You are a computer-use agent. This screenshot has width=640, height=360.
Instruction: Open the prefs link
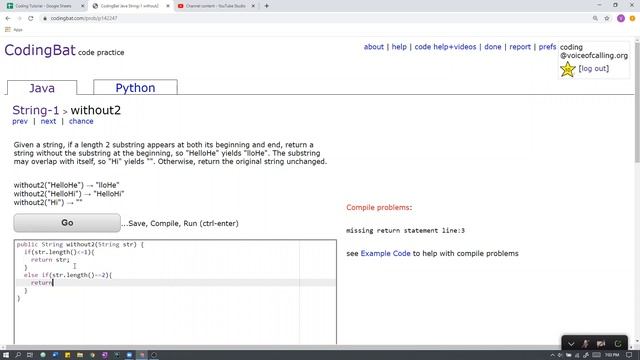547,47
